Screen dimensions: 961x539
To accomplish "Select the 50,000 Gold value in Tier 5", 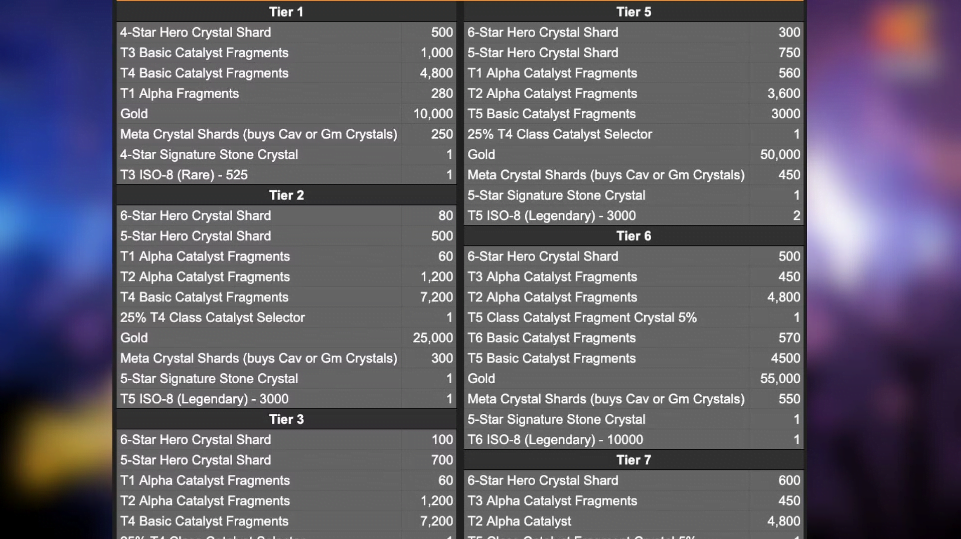I will [777, 155].
